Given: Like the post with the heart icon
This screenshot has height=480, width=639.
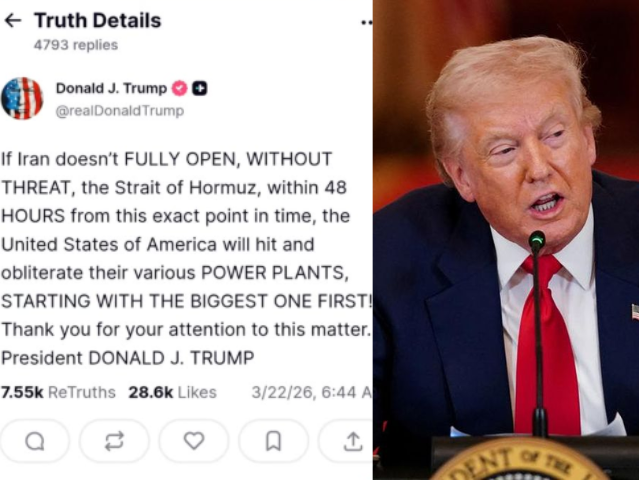Looking at the screenshot, I should 194,441.
